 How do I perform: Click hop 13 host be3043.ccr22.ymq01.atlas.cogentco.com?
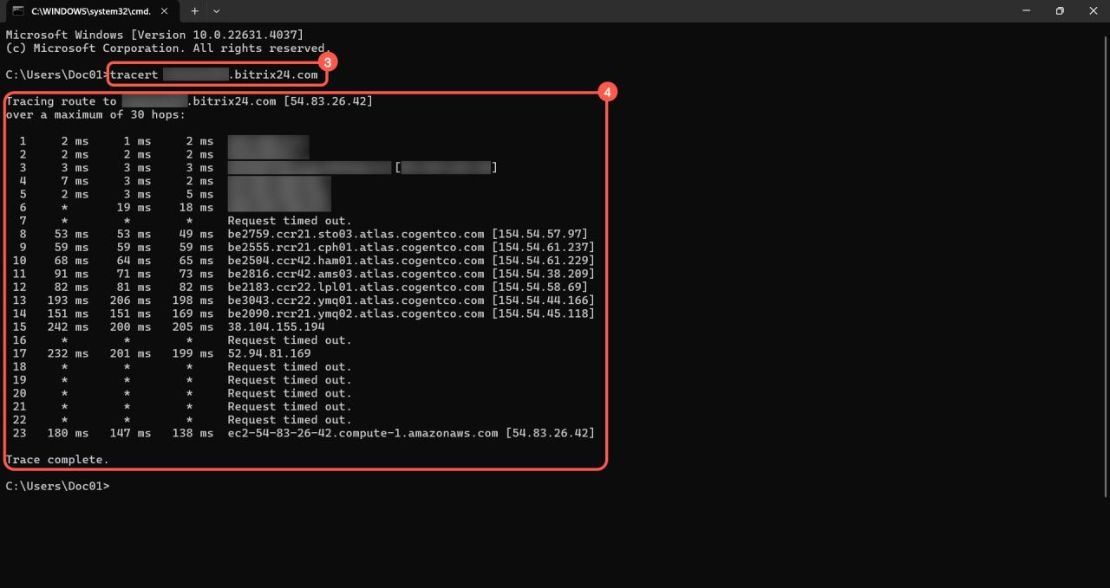pyautogui.click(x=356, y=301)
